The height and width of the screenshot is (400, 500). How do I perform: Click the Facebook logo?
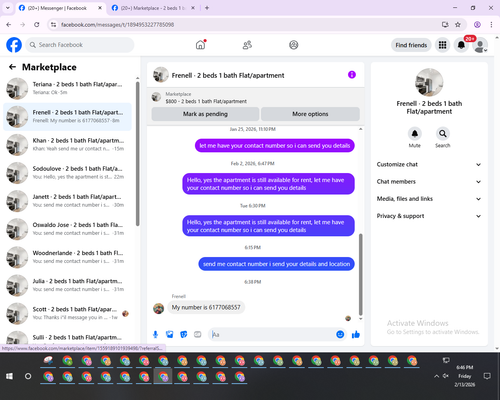point(14,45)
